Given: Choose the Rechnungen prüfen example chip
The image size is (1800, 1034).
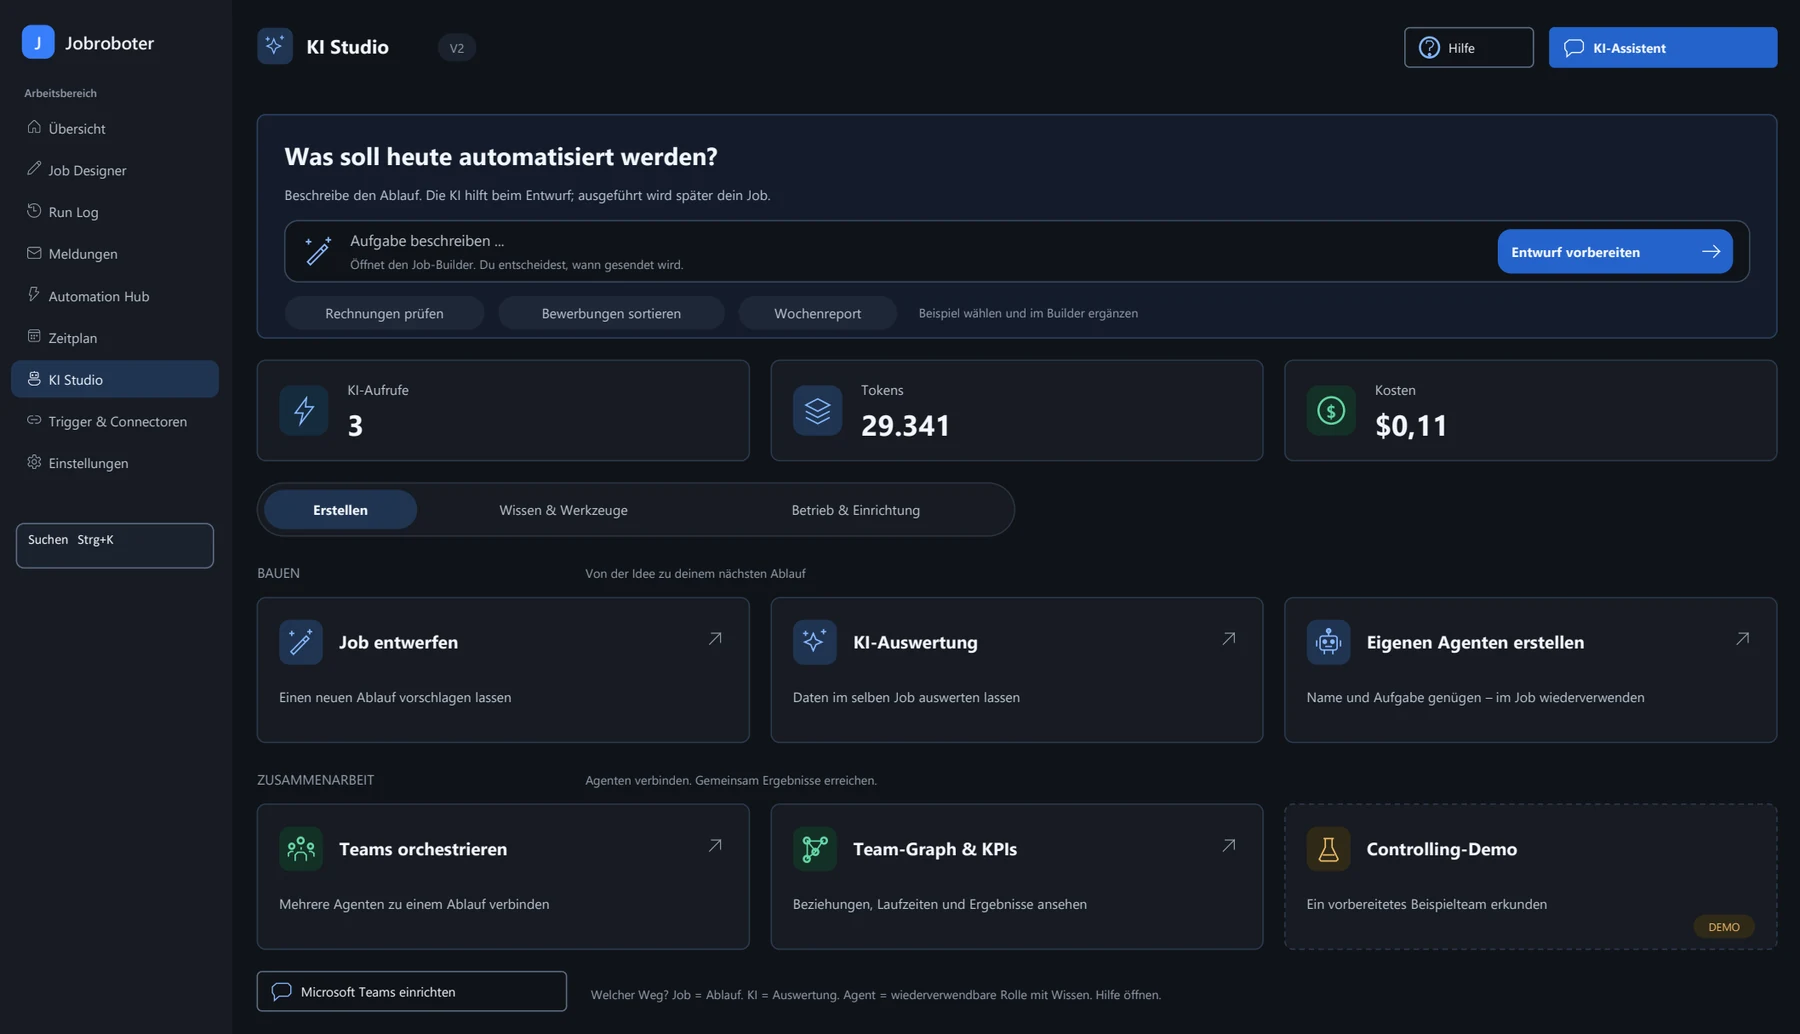Looking at the screenshot, I should (x=384, y=313).
